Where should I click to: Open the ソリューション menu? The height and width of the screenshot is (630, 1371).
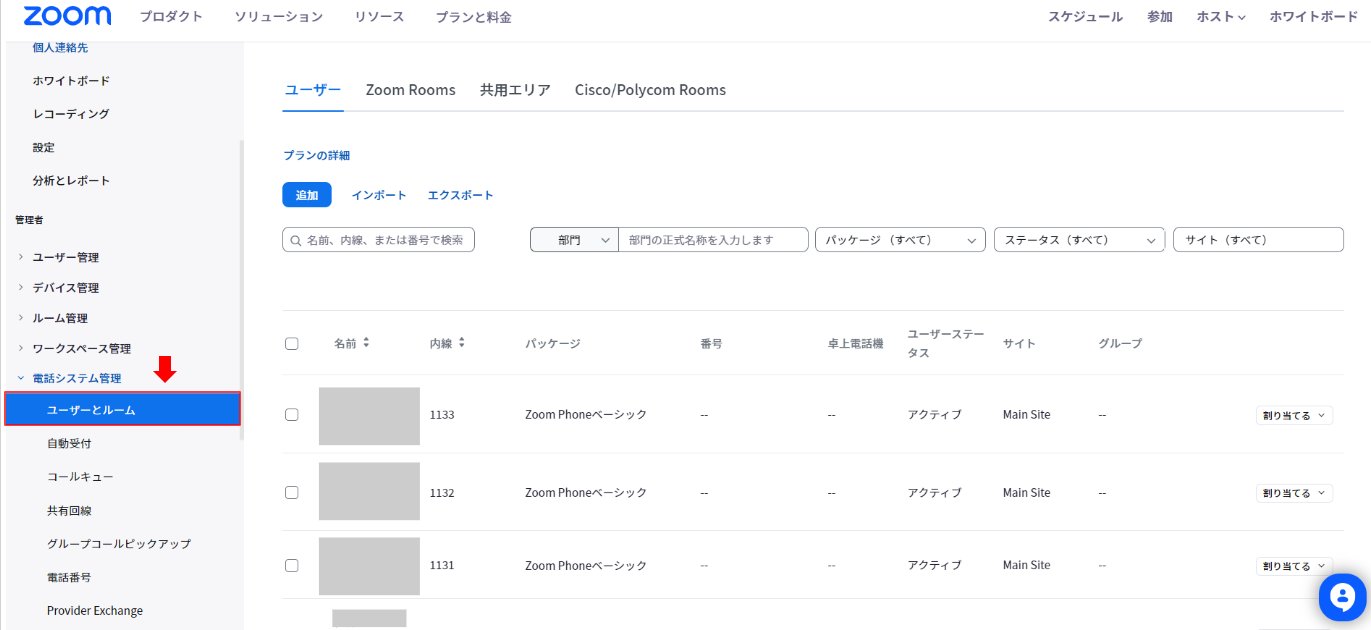(x=279, y=17)
